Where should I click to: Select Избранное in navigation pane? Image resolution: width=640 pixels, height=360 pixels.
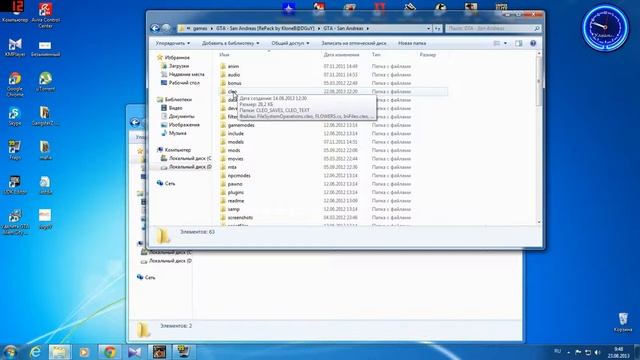173,58
